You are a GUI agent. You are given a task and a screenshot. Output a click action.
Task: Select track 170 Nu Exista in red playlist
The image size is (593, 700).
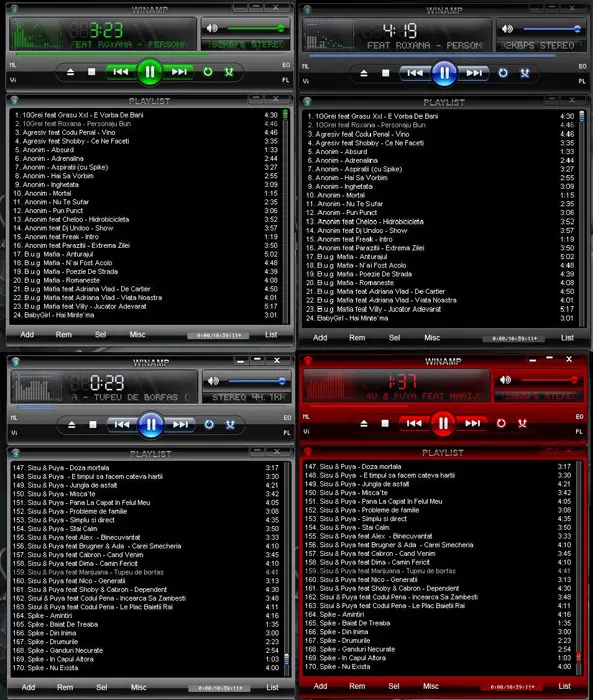(438, 667)
